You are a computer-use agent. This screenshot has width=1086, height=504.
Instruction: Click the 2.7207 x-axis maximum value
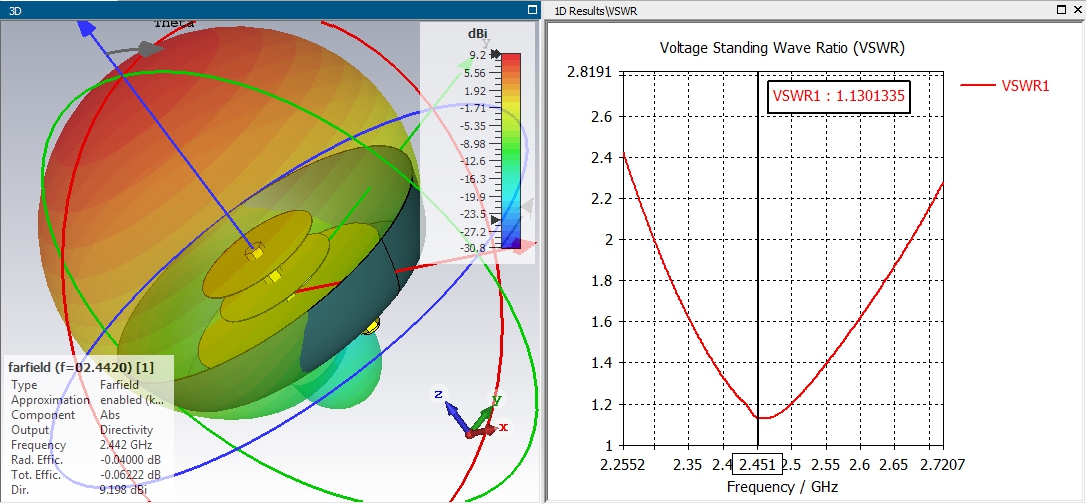(943, 463)
